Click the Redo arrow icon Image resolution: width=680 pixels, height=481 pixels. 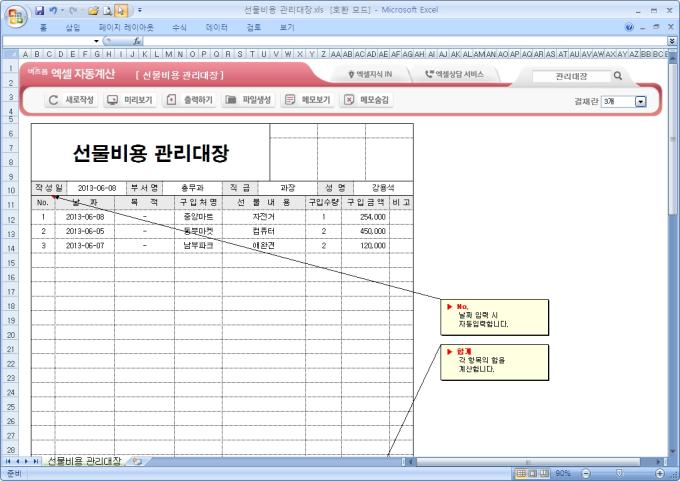(73, 10)
